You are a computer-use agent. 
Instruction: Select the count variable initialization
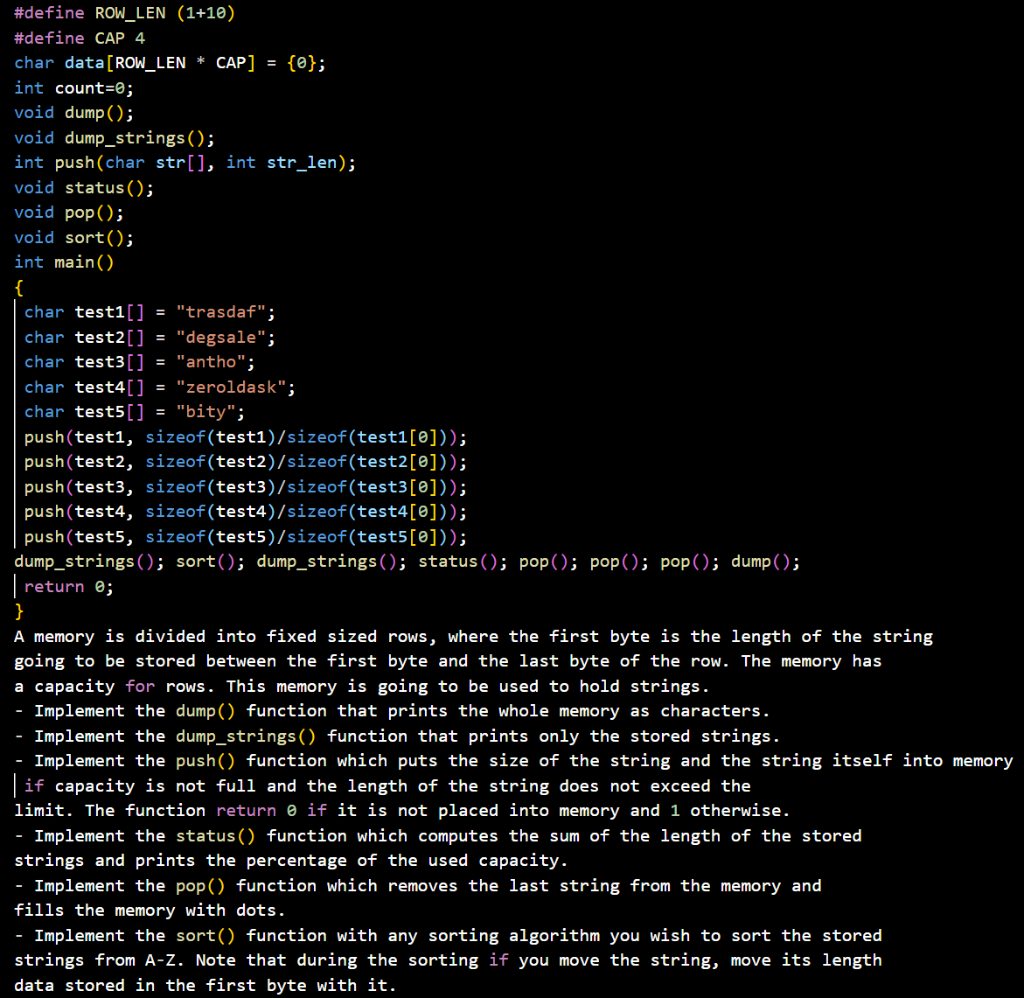coord(80,88)
